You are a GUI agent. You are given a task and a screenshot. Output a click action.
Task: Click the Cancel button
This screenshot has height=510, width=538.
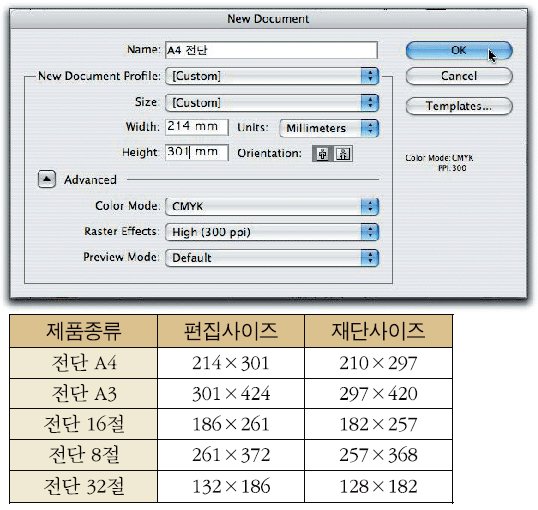click(459, 76)
